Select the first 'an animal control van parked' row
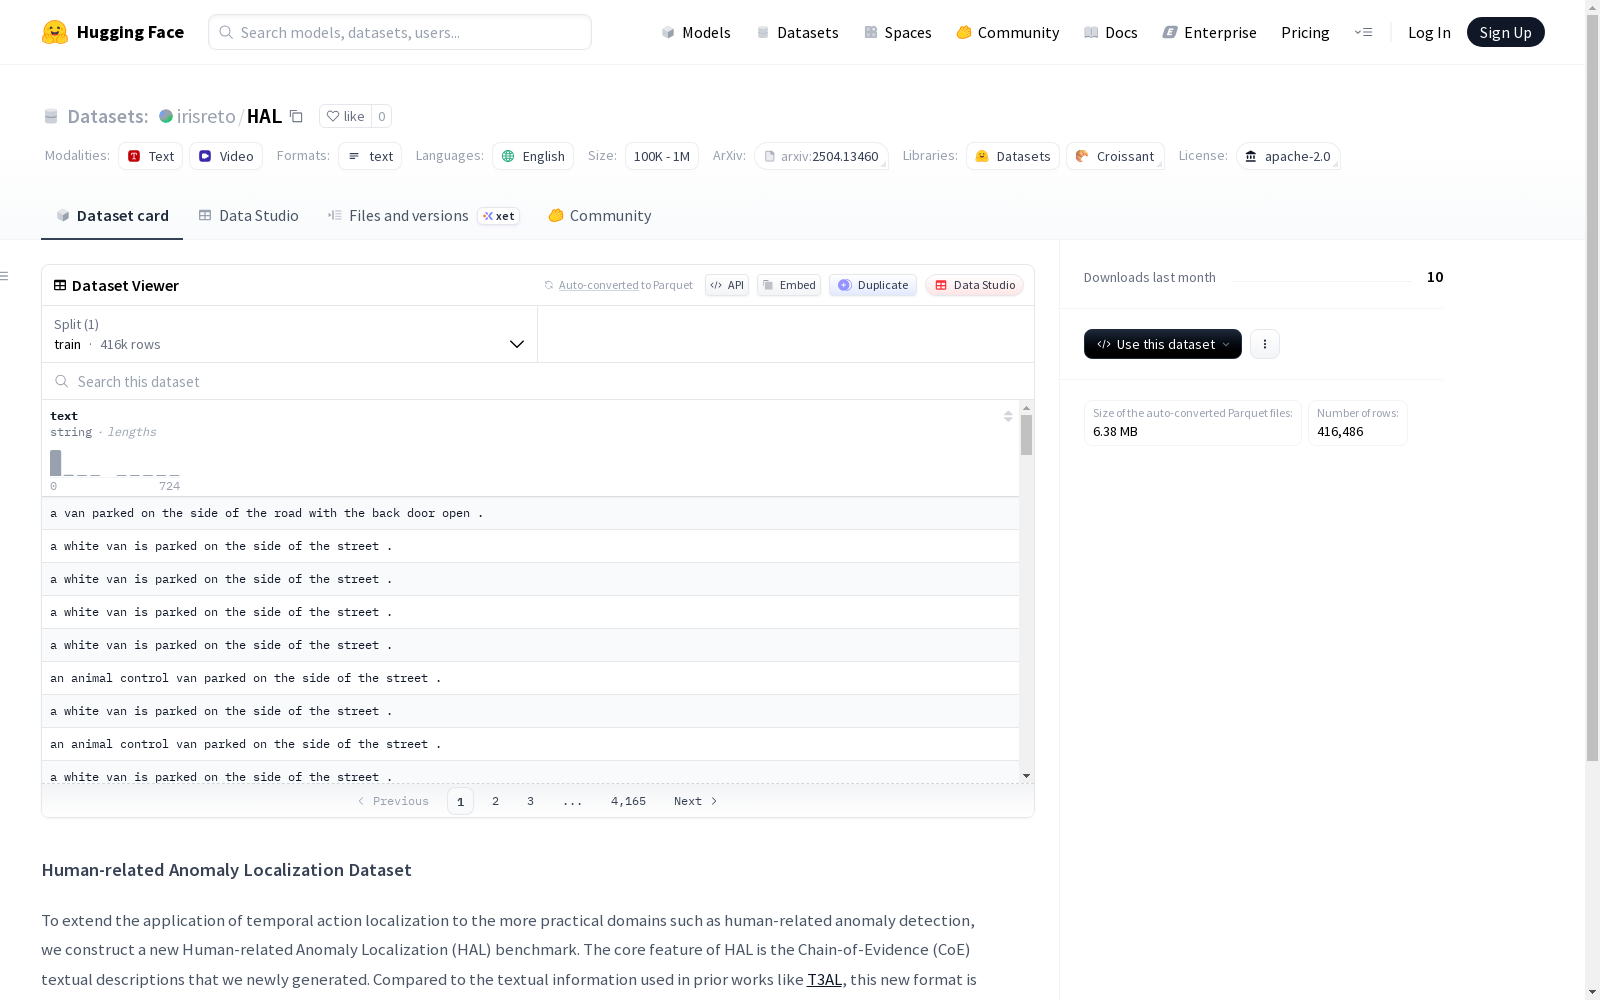The height and width of the screenshot is (1000, 1600). [530, 678]
